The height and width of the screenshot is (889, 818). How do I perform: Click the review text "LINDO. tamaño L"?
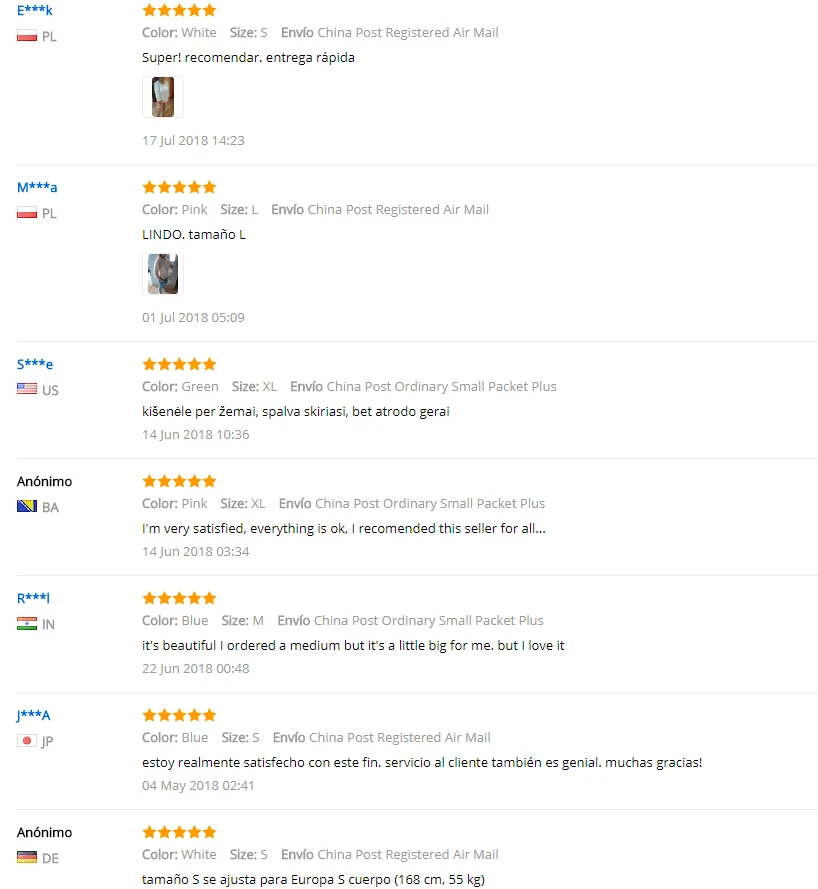click(x=194, y=235)
